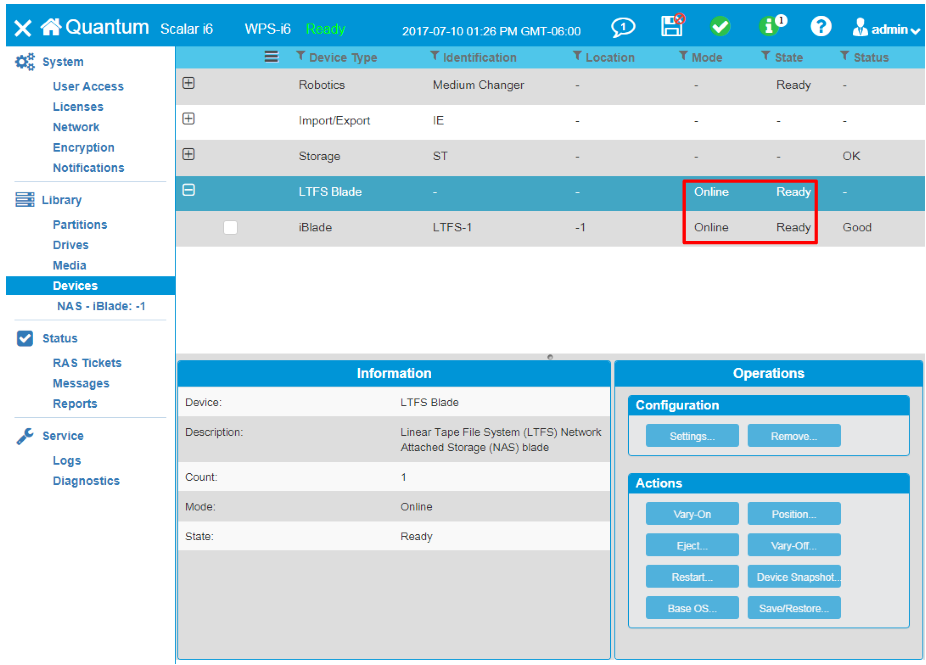Image resolution: width=926 pixels, height=665 pixels.
Task: Open Reports in the sidebar
Action: [75, 404]
